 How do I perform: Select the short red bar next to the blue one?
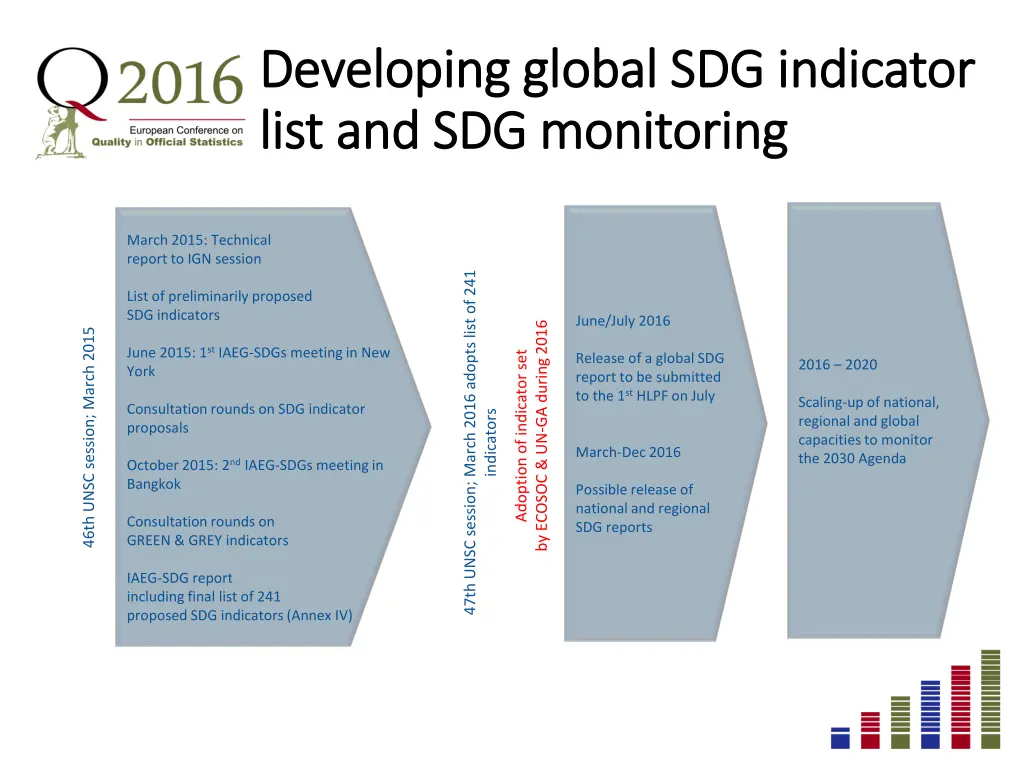[x=870, y=730]
